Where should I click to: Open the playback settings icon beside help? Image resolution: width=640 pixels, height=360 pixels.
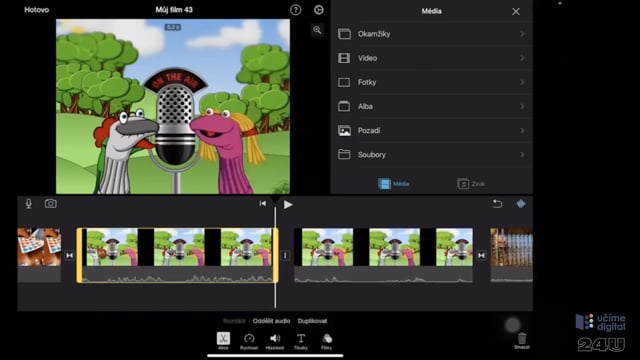click(x=319, y=10)
